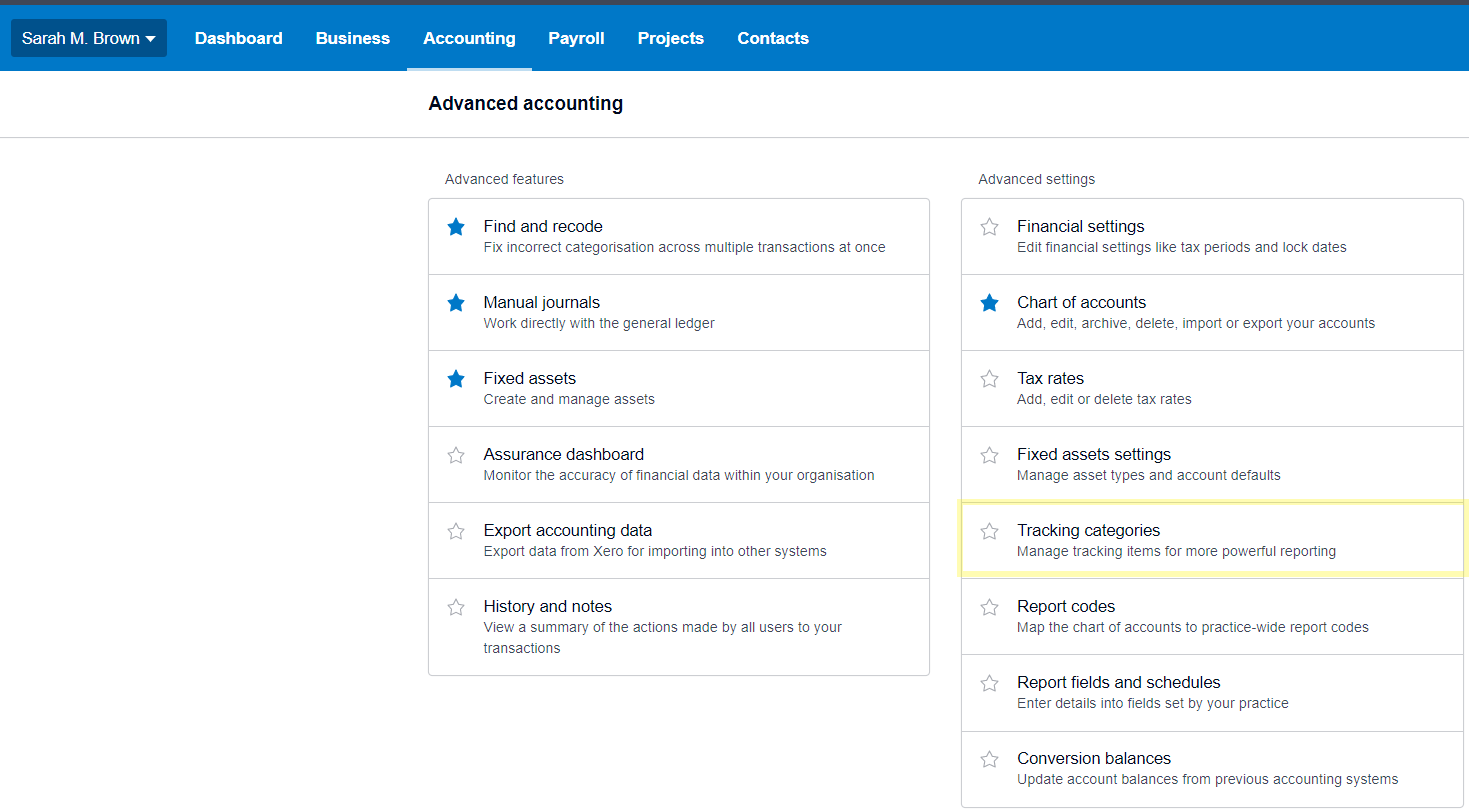Unstar the Find and recode favourite
The width and height of the screenshot is (1469, 812).
click(456, 227)
